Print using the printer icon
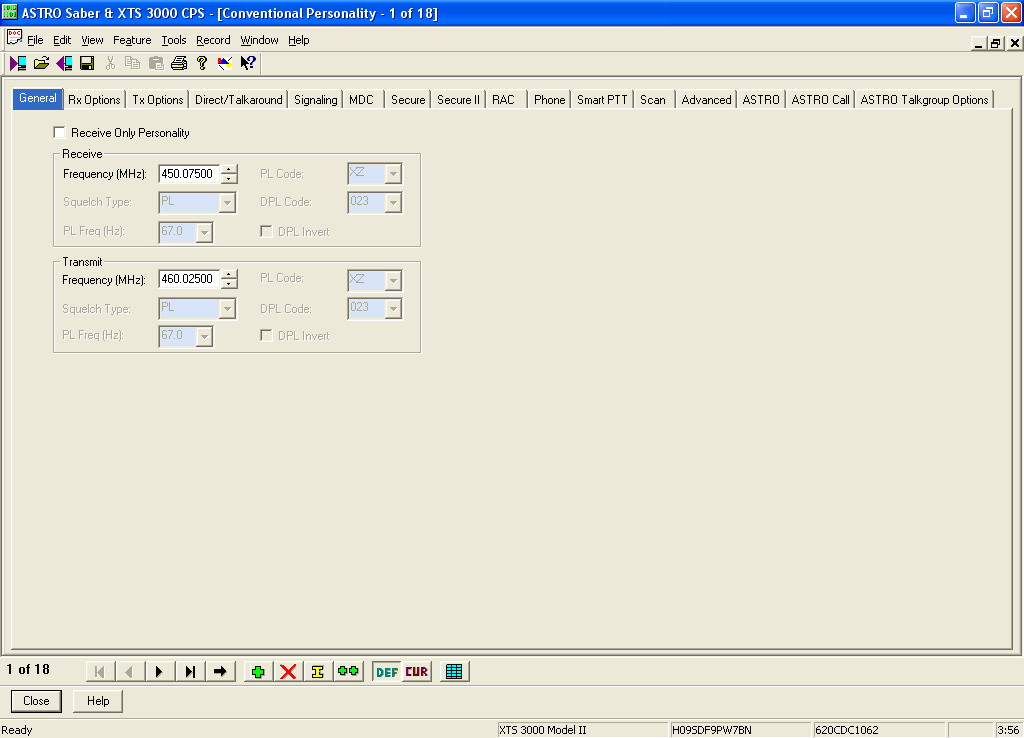Viewport: 1024px width, 738px height. point(179,63)
